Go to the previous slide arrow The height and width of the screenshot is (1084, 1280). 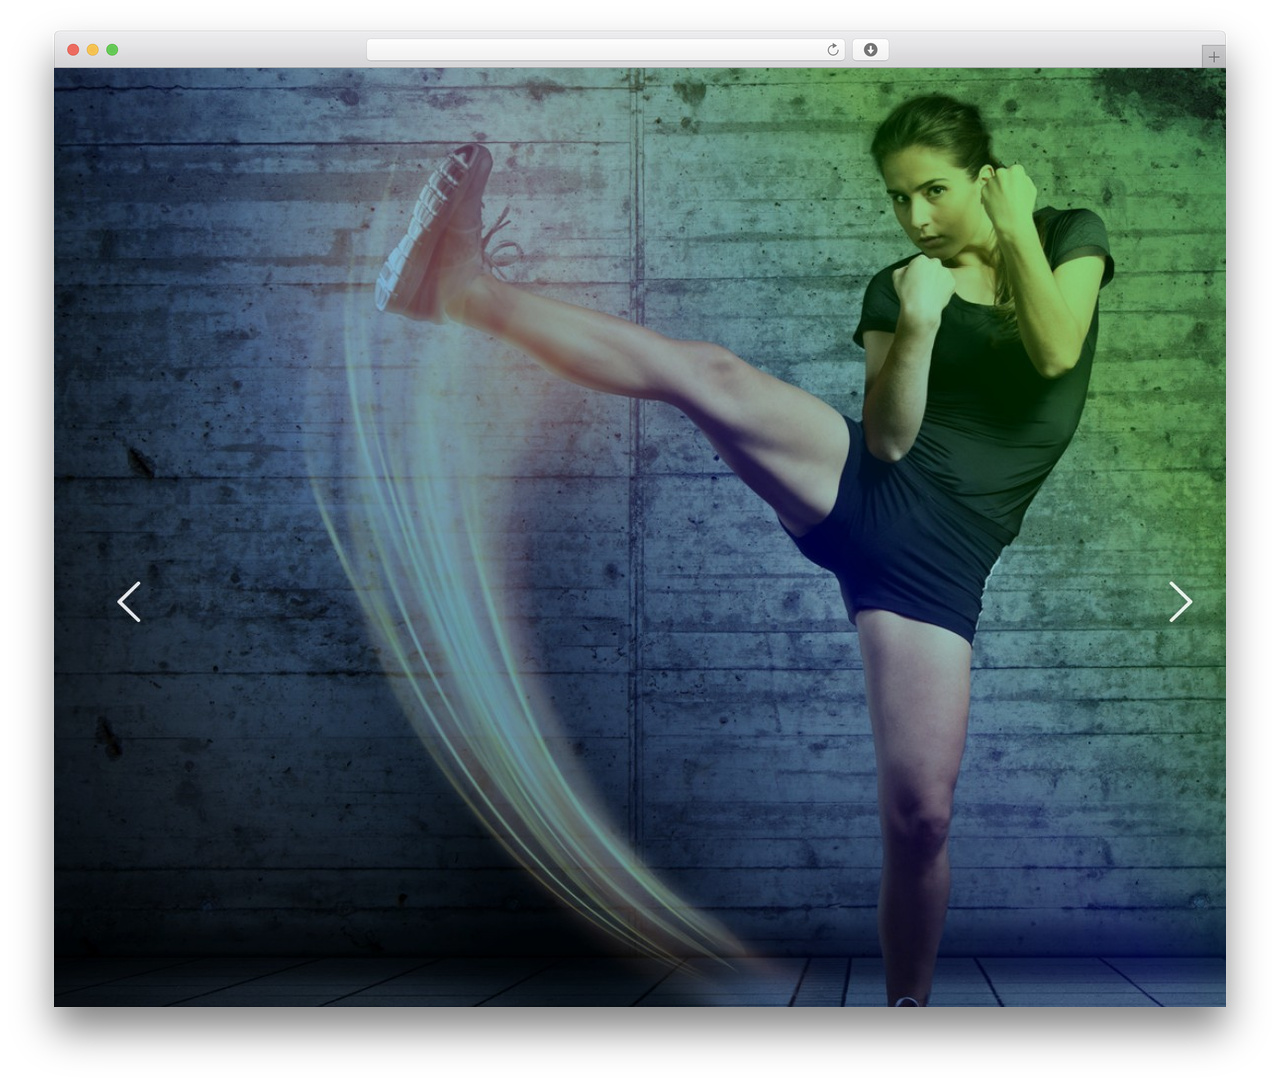(x=128, y=602)
